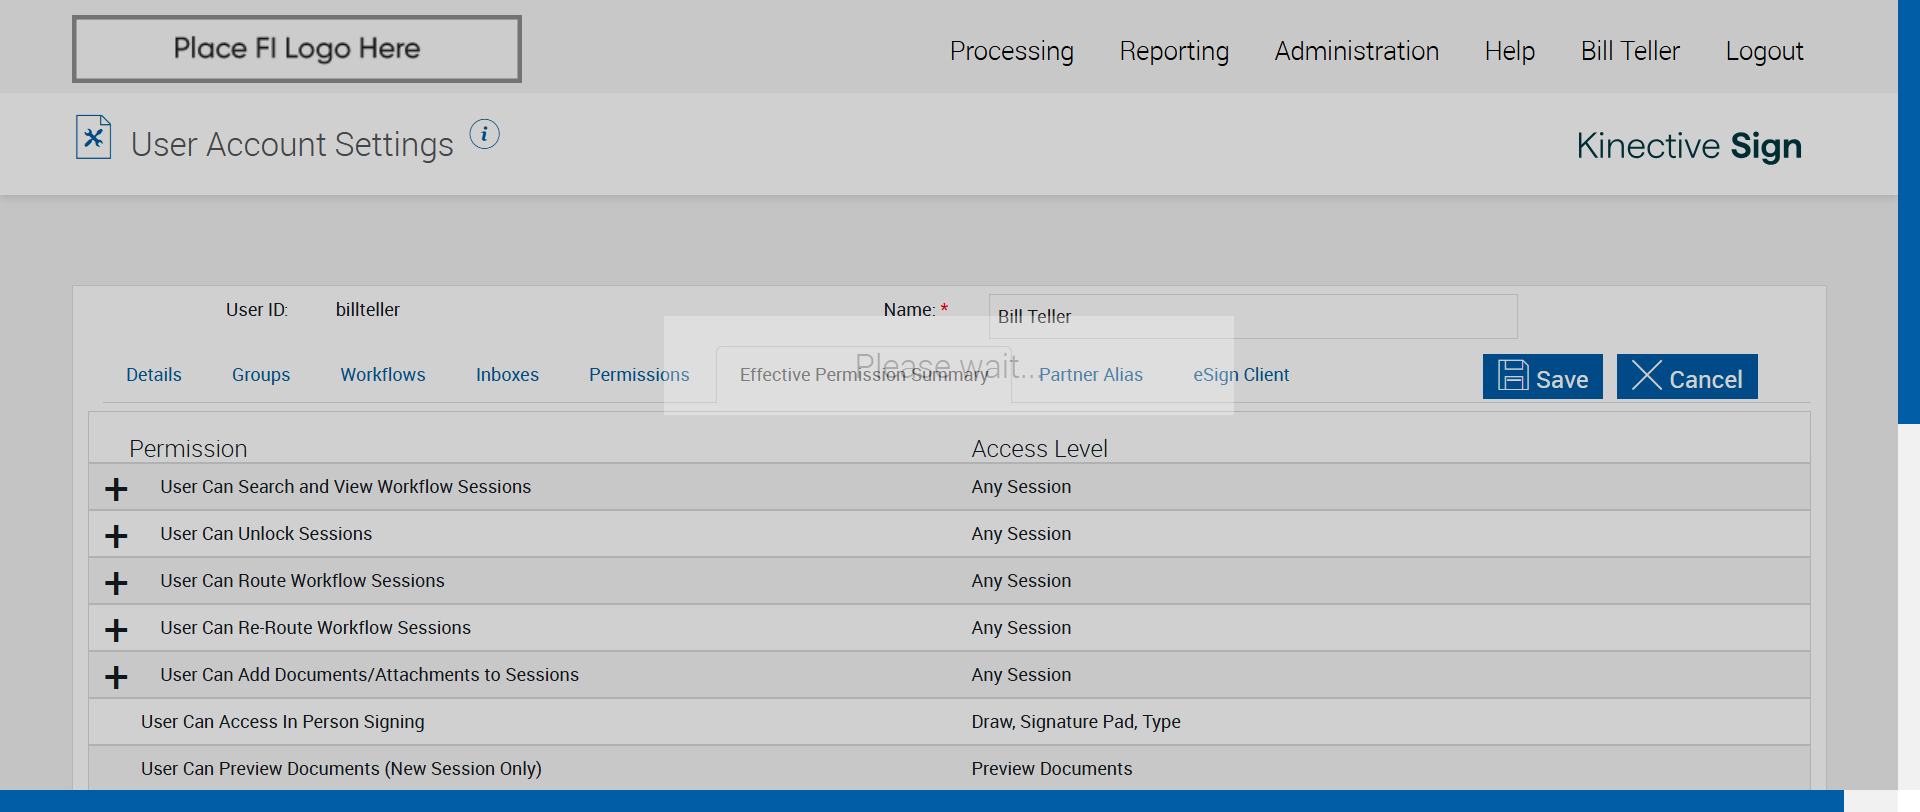
Task: Open the Processing menu
Action: coord(1011,51)
